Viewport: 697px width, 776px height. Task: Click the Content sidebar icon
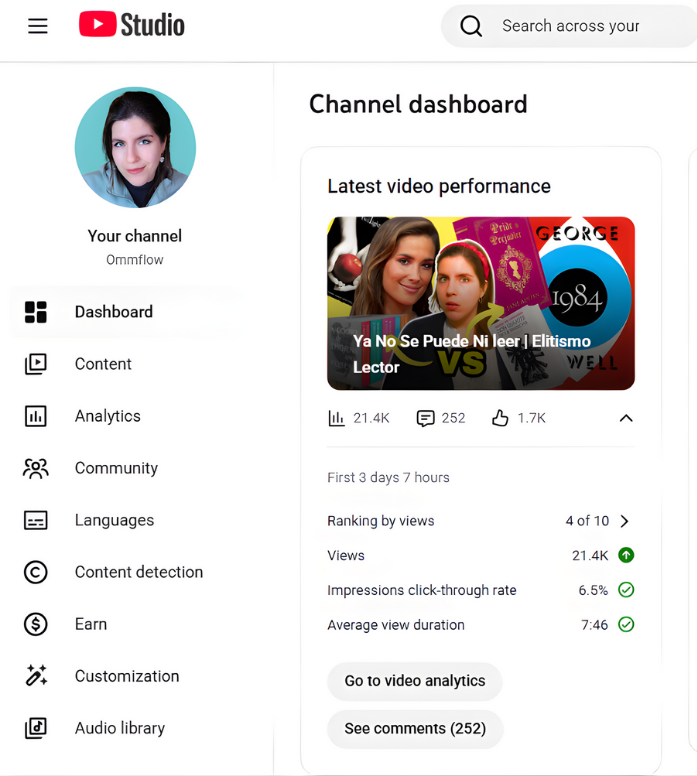(36, 364)
